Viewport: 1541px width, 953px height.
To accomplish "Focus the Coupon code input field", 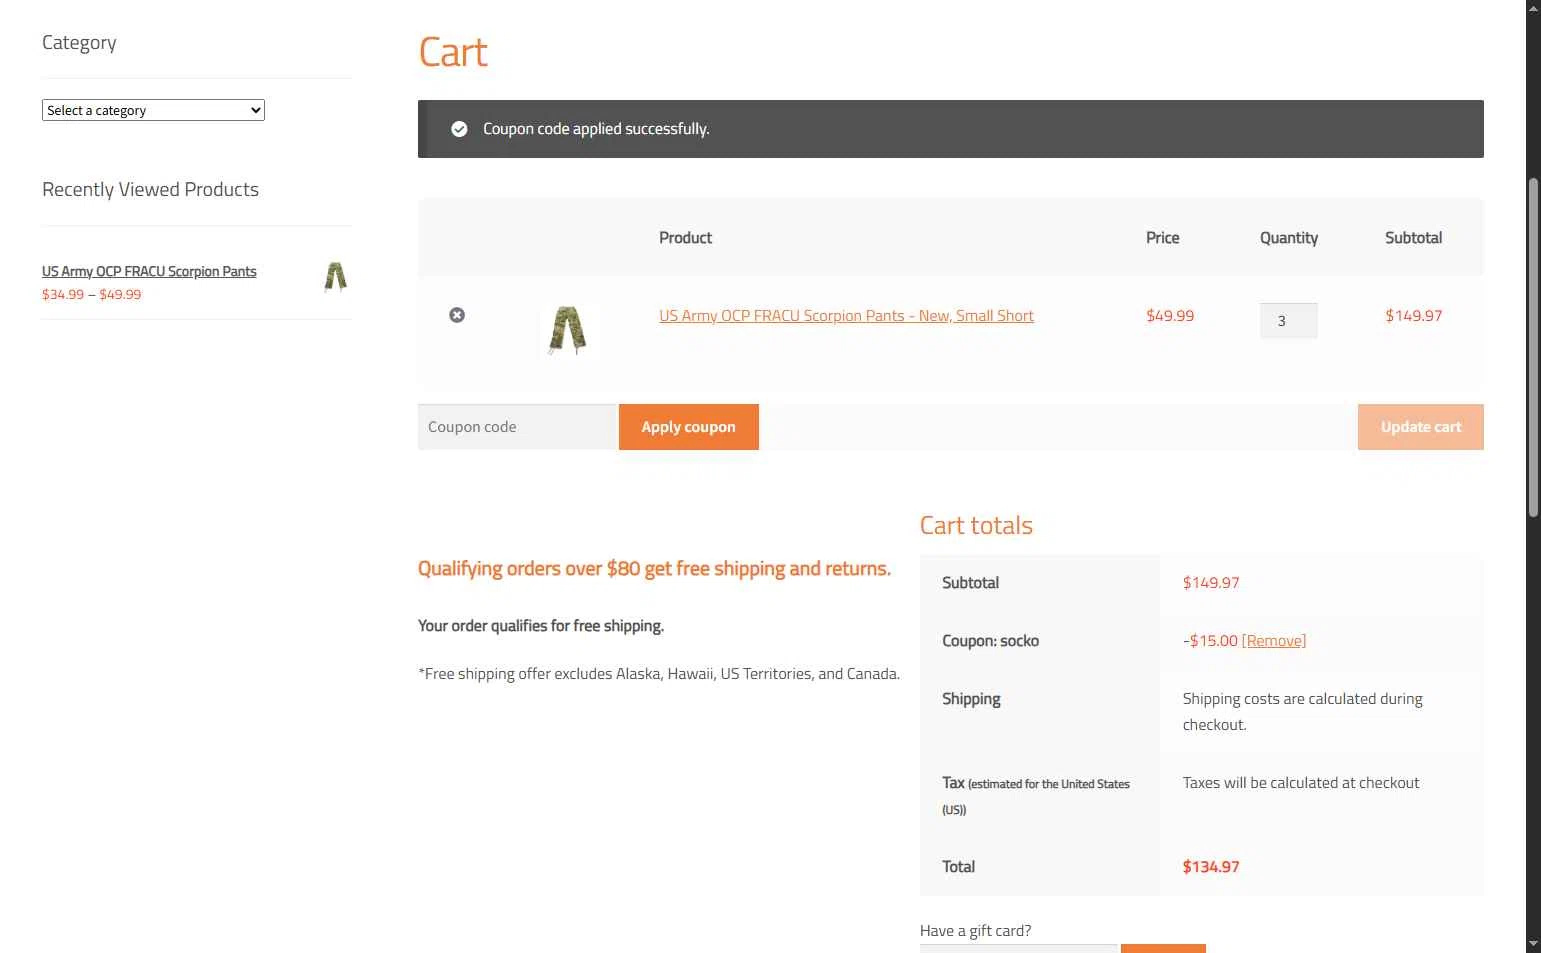I will coord(518,427).
